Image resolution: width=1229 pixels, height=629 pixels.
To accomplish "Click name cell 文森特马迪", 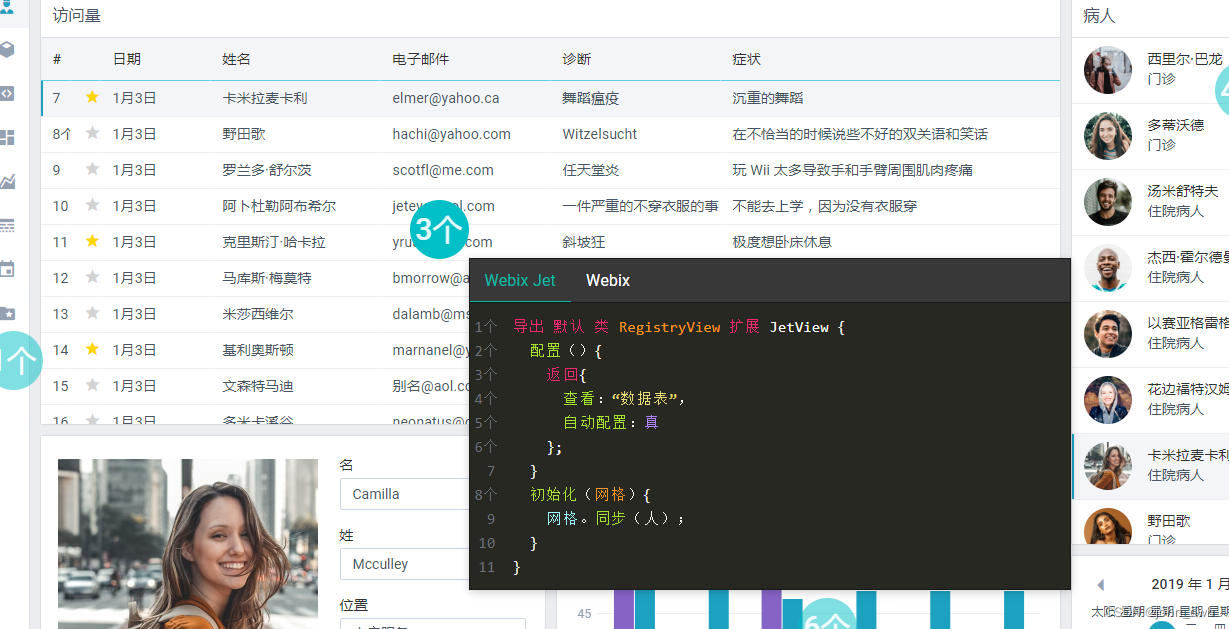I will point(258,386).
